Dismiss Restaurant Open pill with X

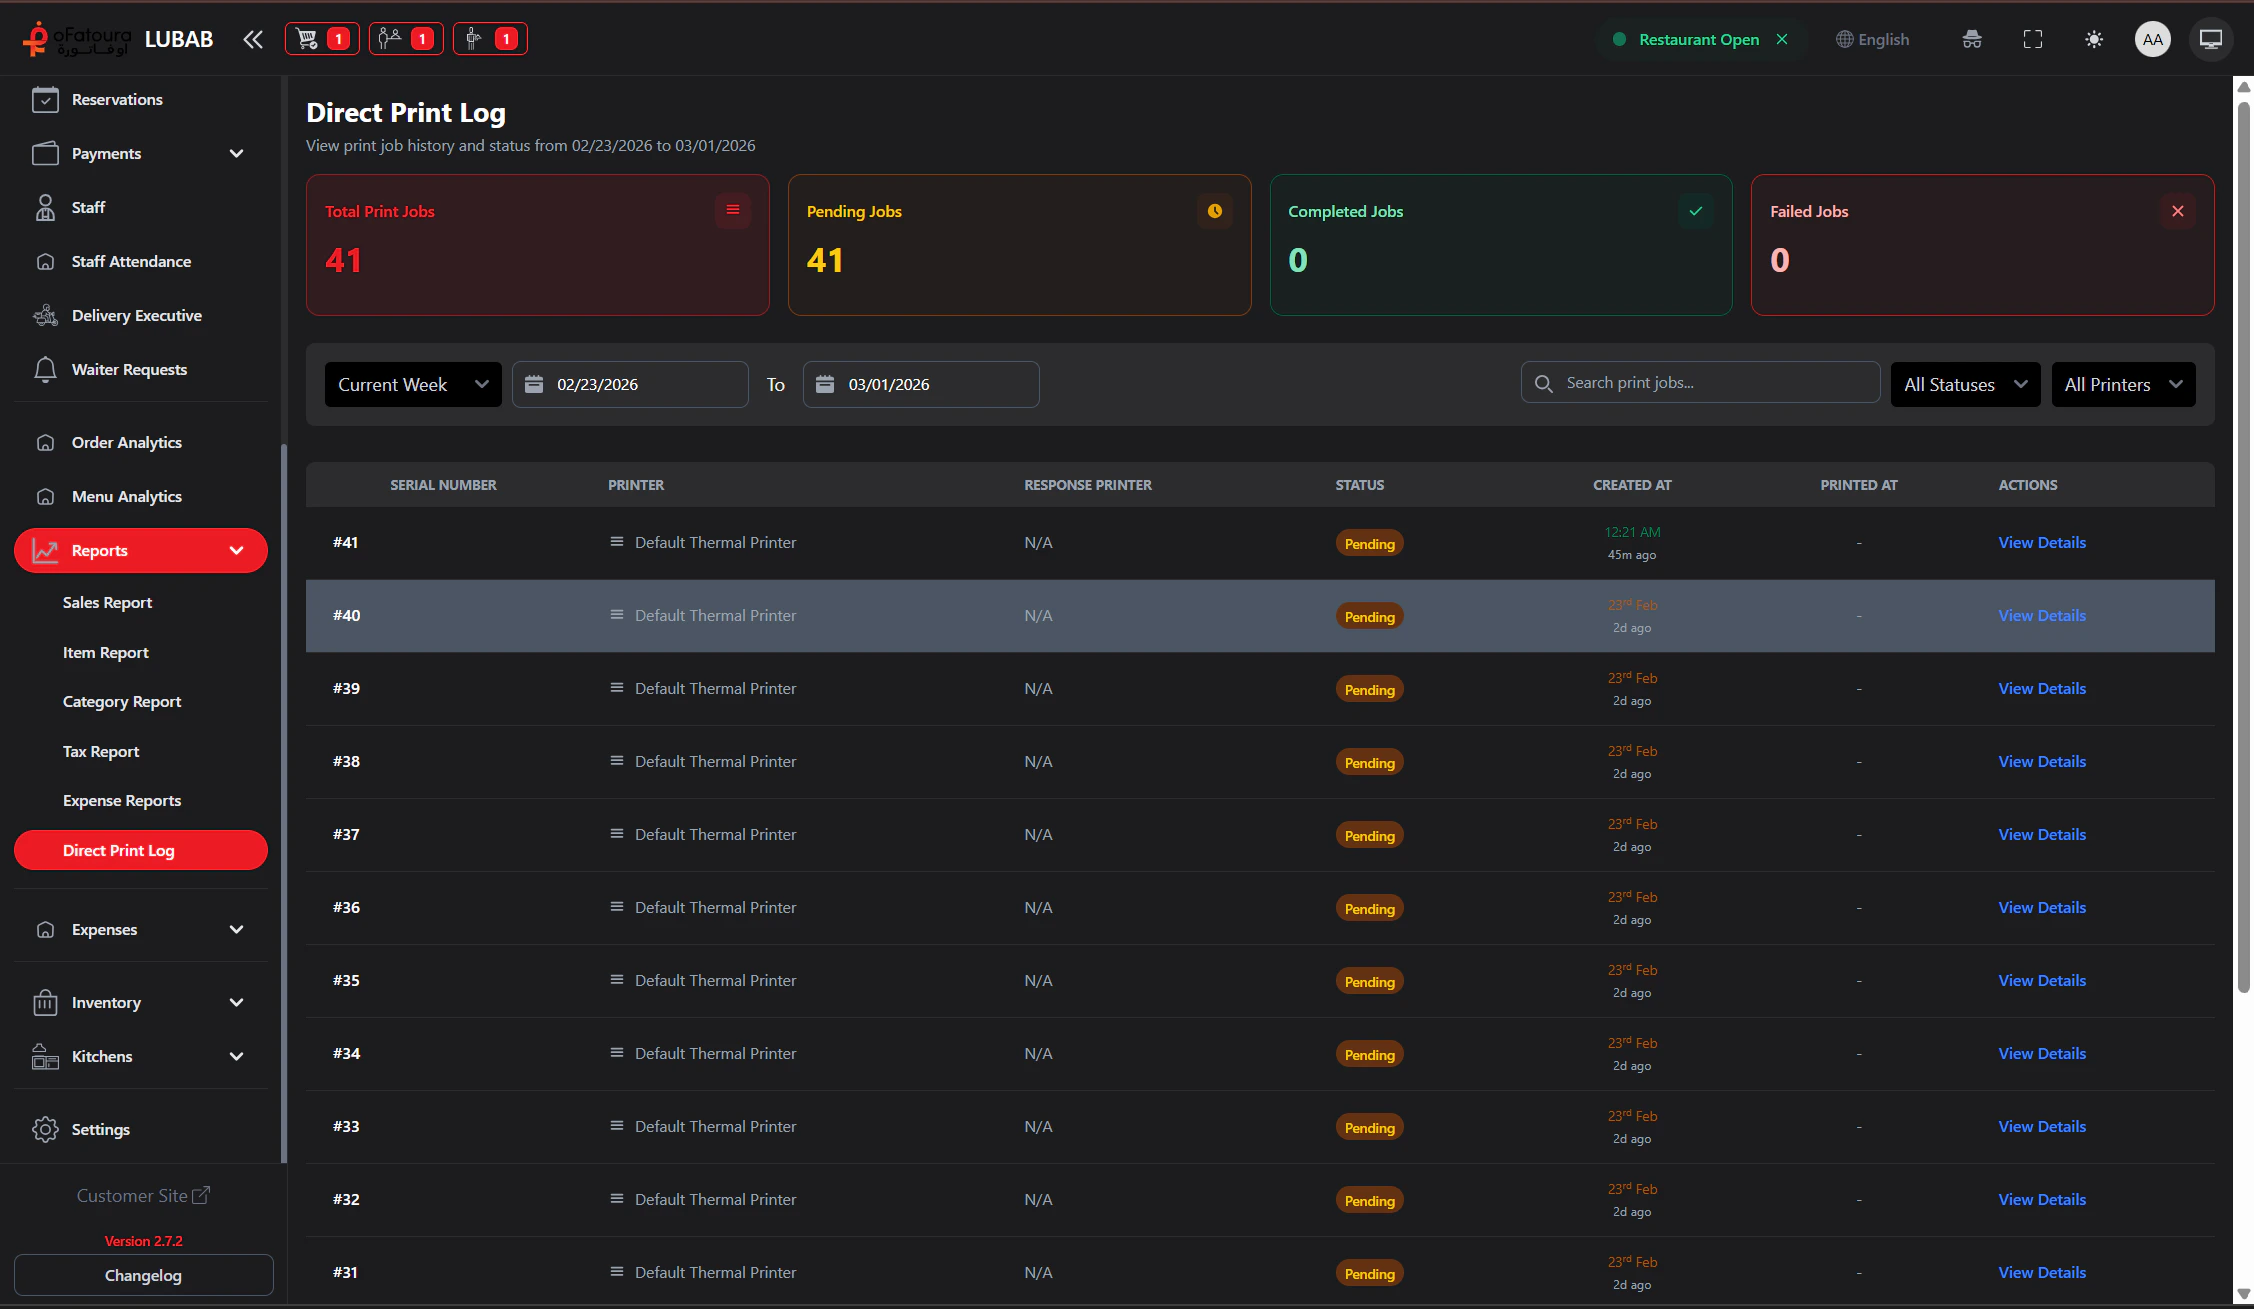(x=1782, y=39)
